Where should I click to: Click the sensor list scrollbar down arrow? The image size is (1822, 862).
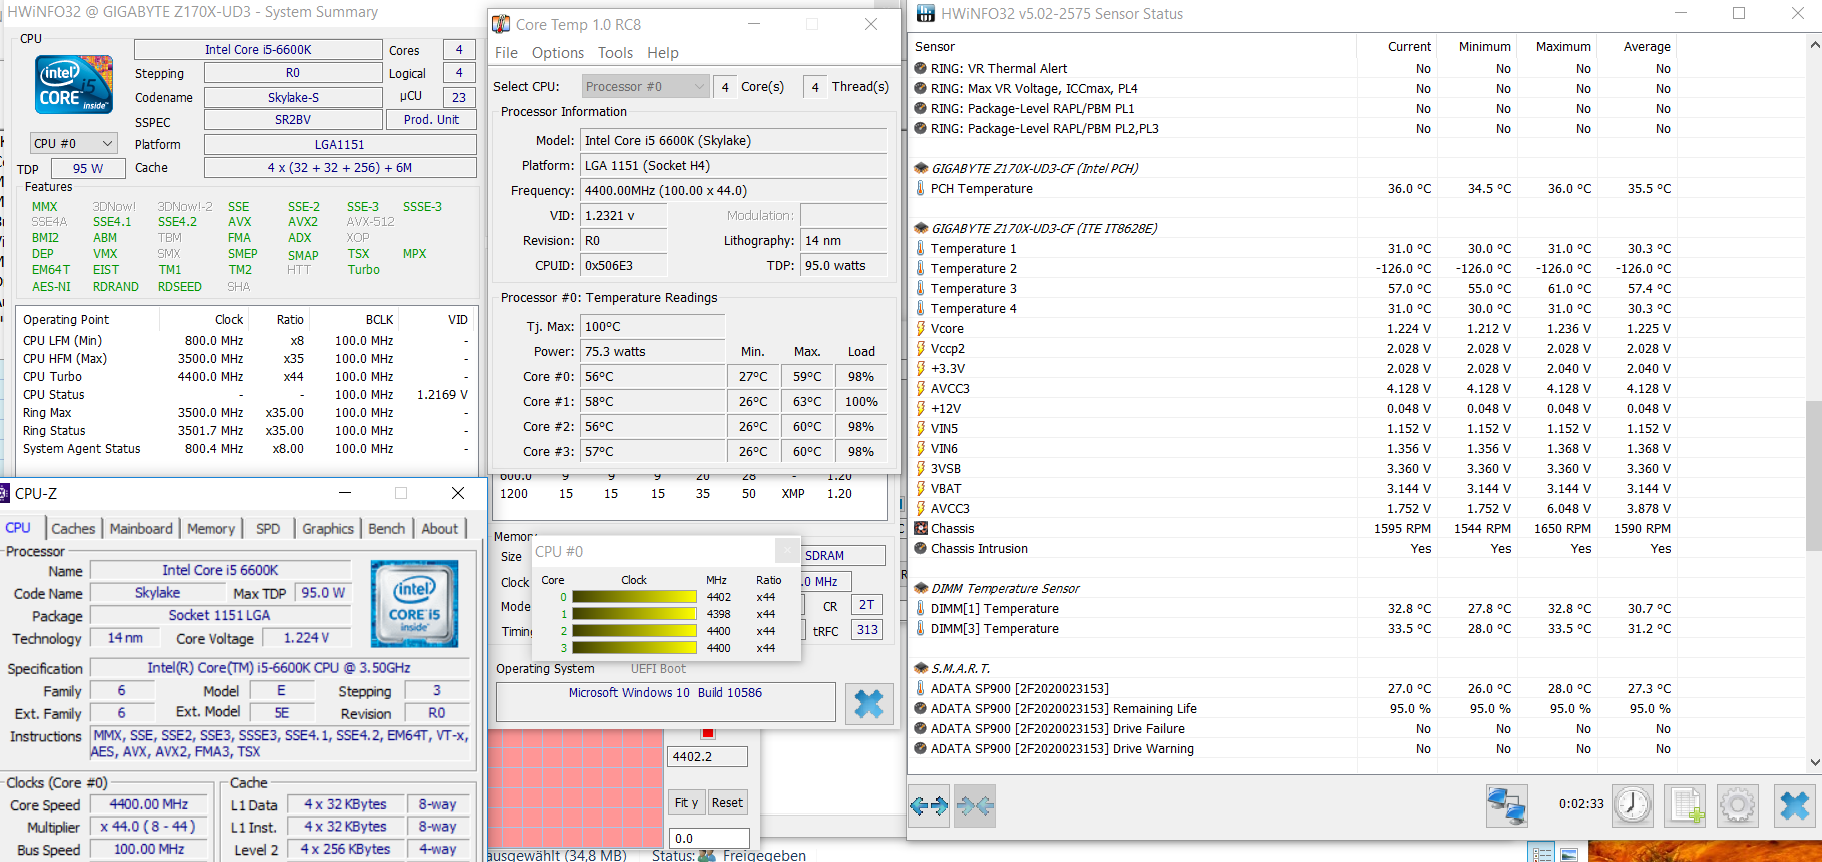click(1813, 762)
